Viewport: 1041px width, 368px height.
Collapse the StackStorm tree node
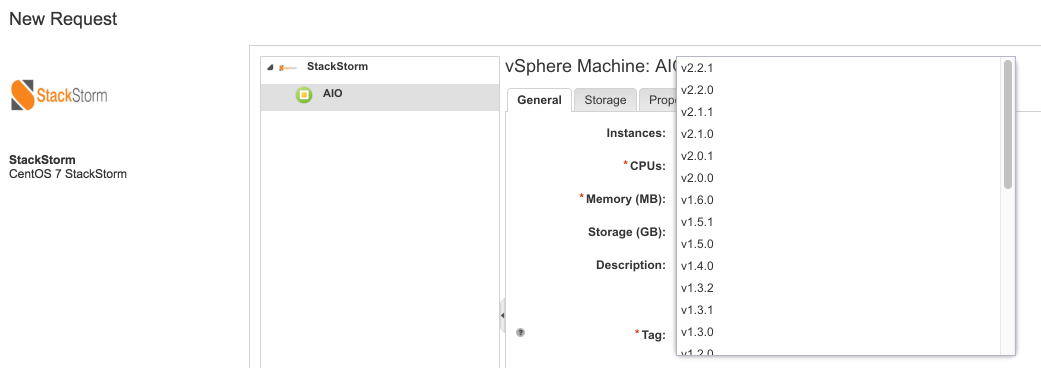[x=270, y=67]
